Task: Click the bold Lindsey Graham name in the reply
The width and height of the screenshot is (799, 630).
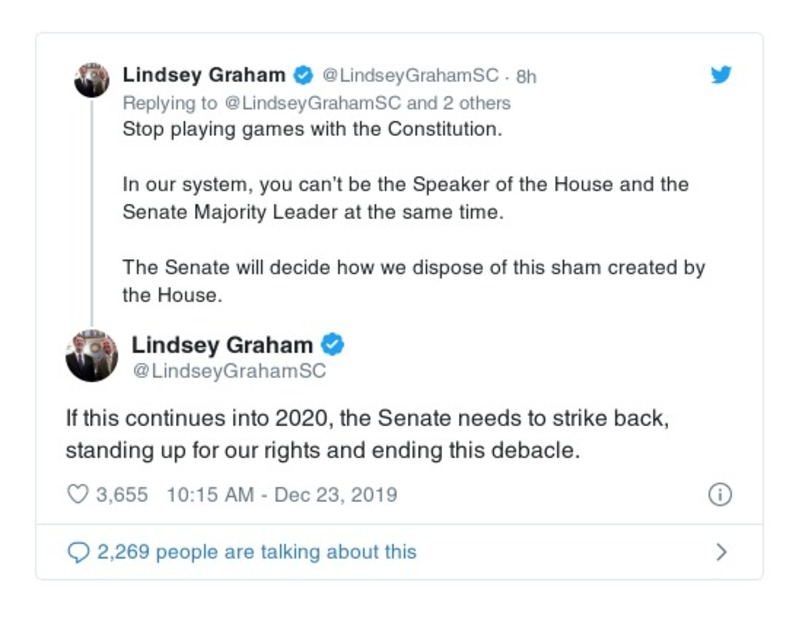Action: click(205, 75)
